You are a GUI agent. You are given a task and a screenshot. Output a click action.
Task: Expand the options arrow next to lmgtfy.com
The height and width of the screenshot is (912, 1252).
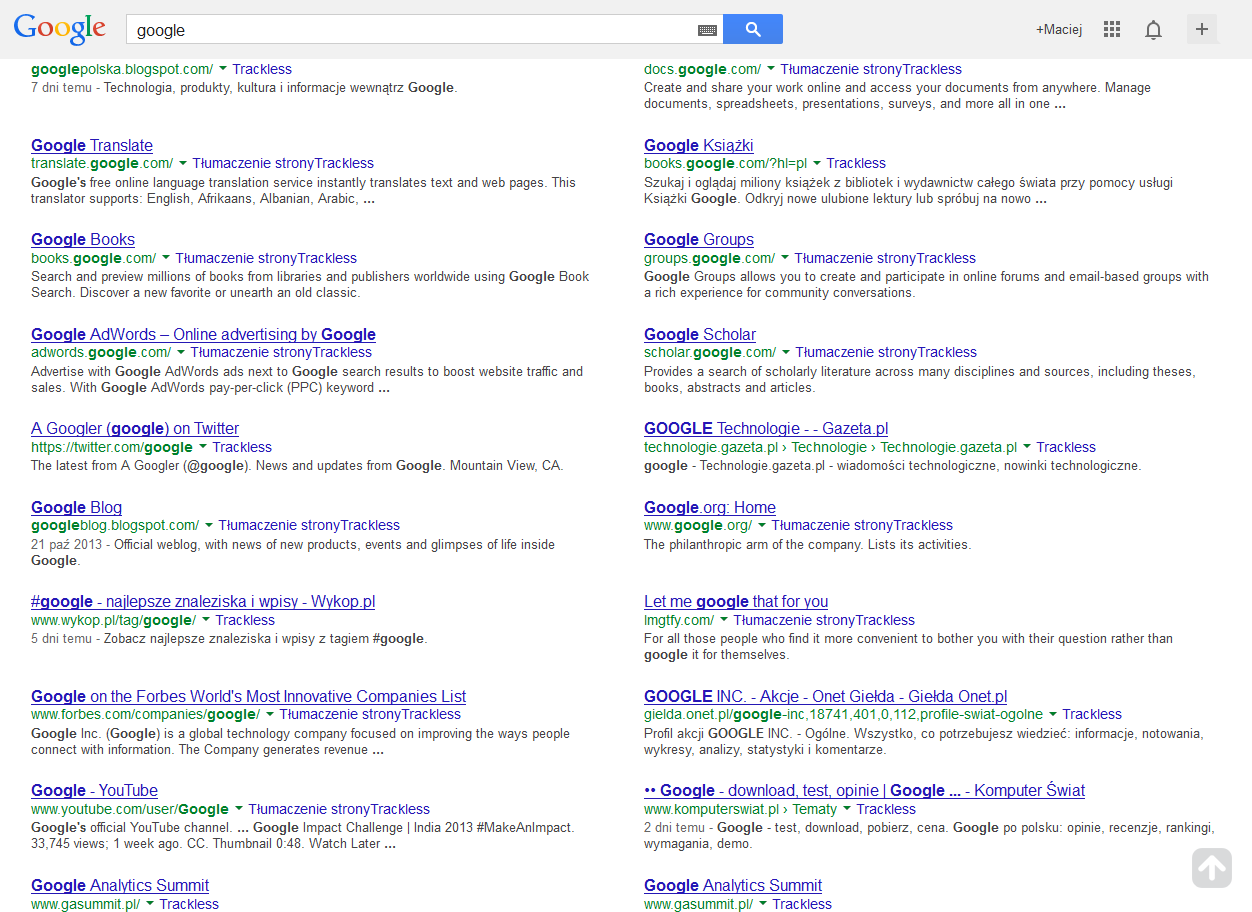[727, 620]
